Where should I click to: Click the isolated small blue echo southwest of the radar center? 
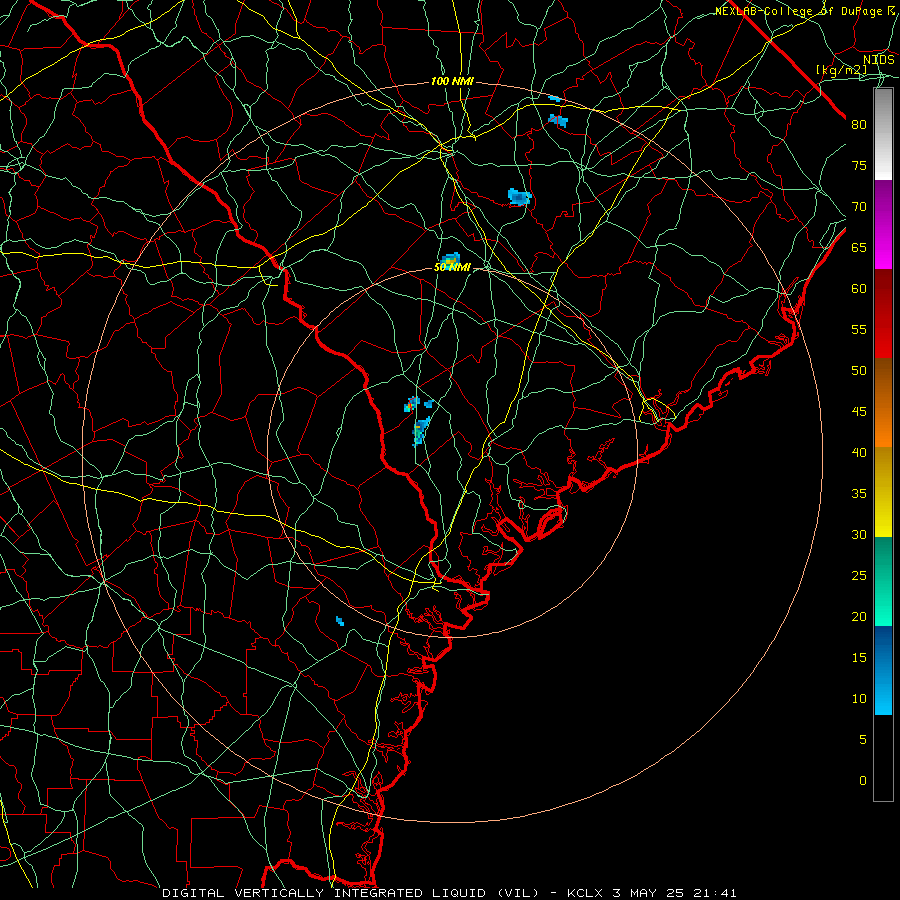click(x=340, y=621)
